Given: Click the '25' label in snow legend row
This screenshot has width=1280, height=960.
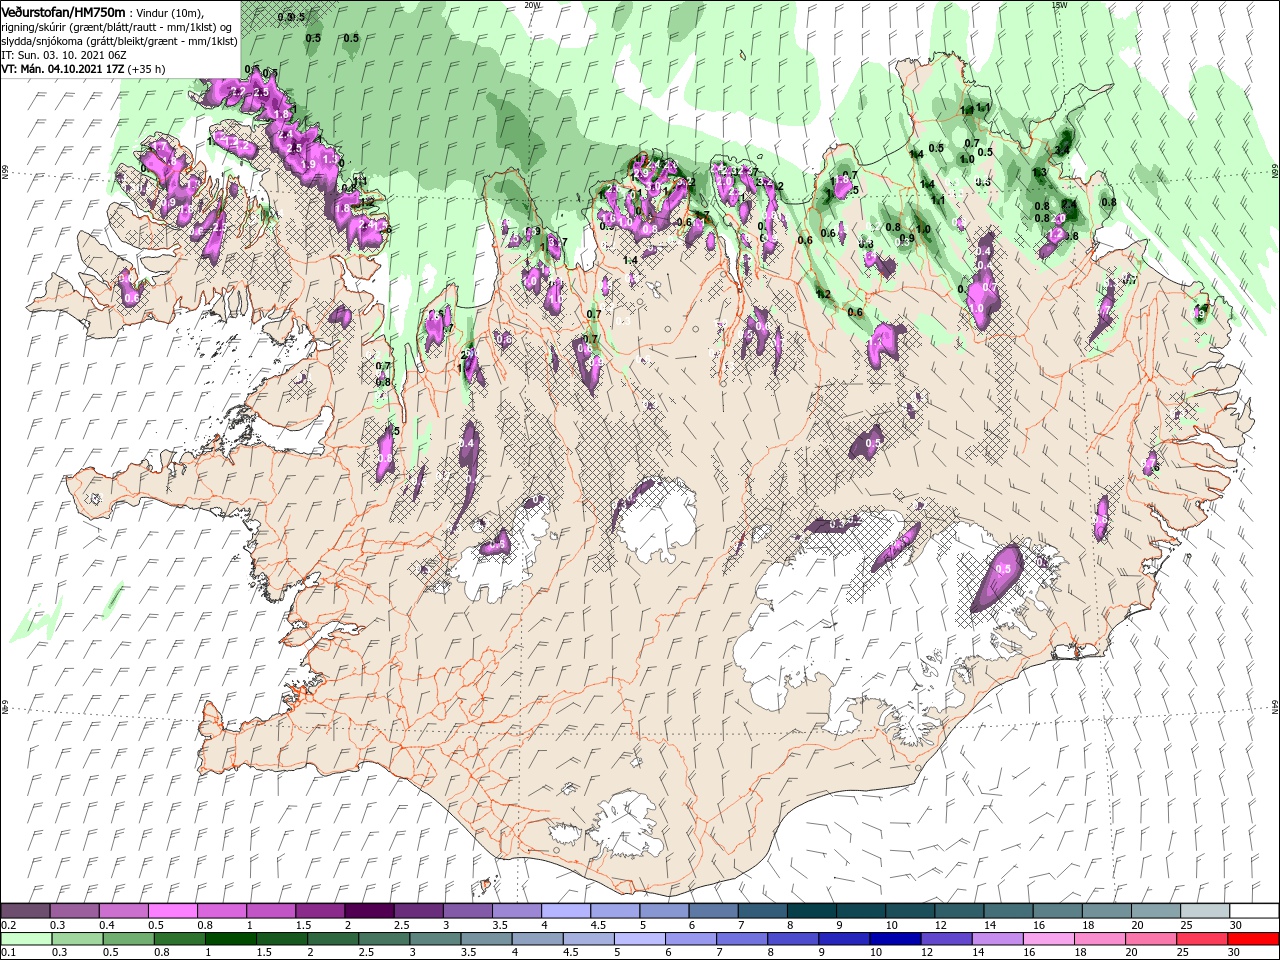Looking at the screenshot, I should tap(1188, 925).
